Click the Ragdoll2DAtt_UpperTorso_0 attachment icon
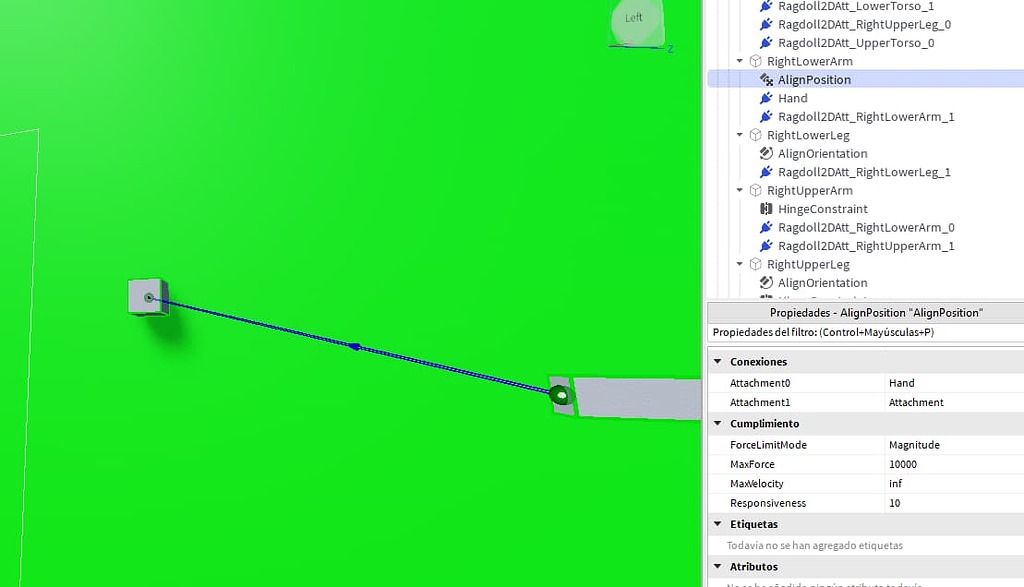Viewport: 1024px width, 587px height. pyautogui.click(x=766, y=42)
